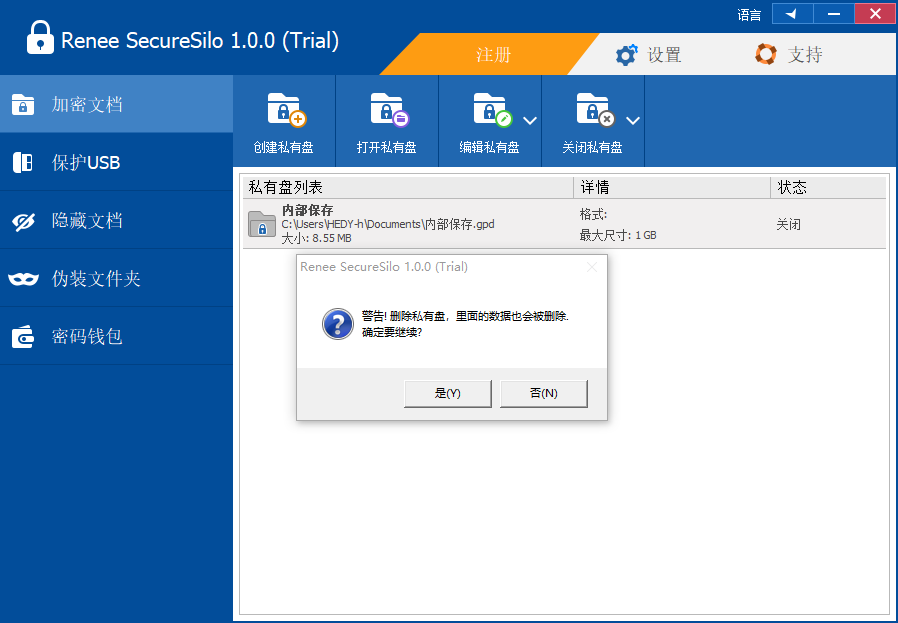898x623 pixels.
Task: Click the 详情 column header
Action: tap(672, 187)
